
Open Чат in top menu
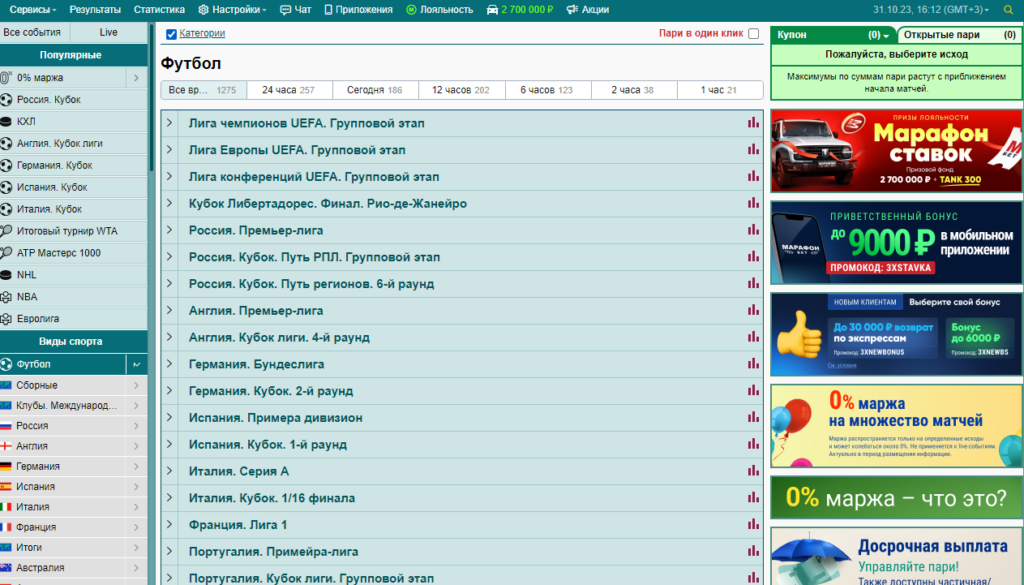click(x=295, y=10)
